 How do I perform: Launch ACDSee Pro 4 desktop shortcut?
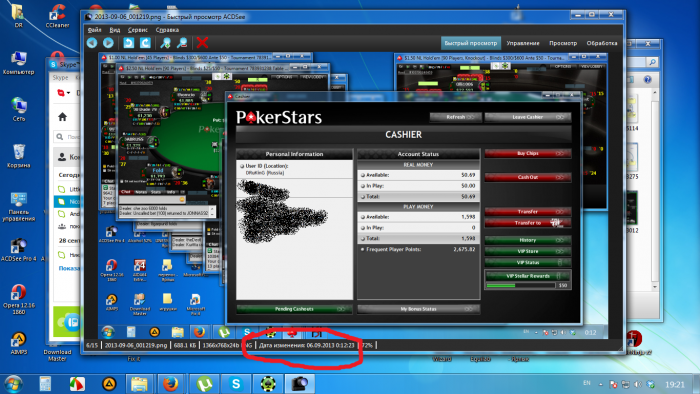coord(18,250)
